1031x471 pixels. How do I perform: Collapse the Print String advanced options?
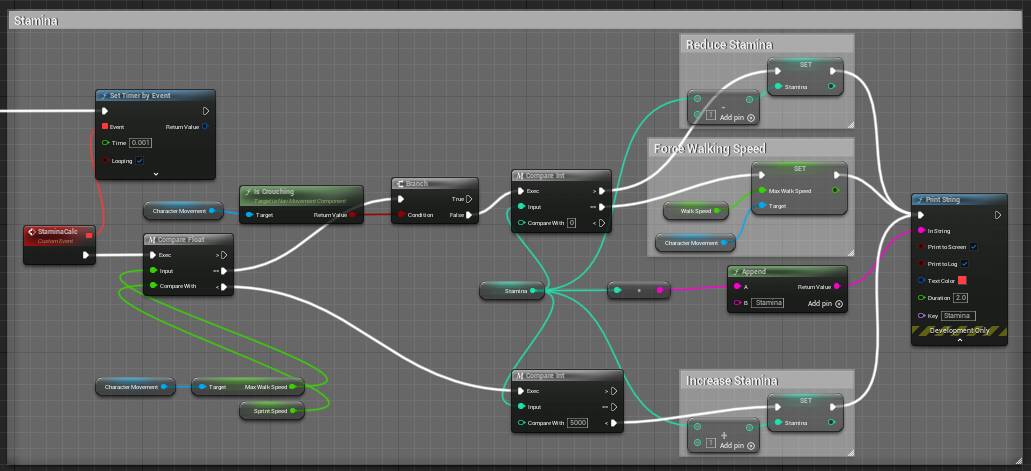[960, 340]
